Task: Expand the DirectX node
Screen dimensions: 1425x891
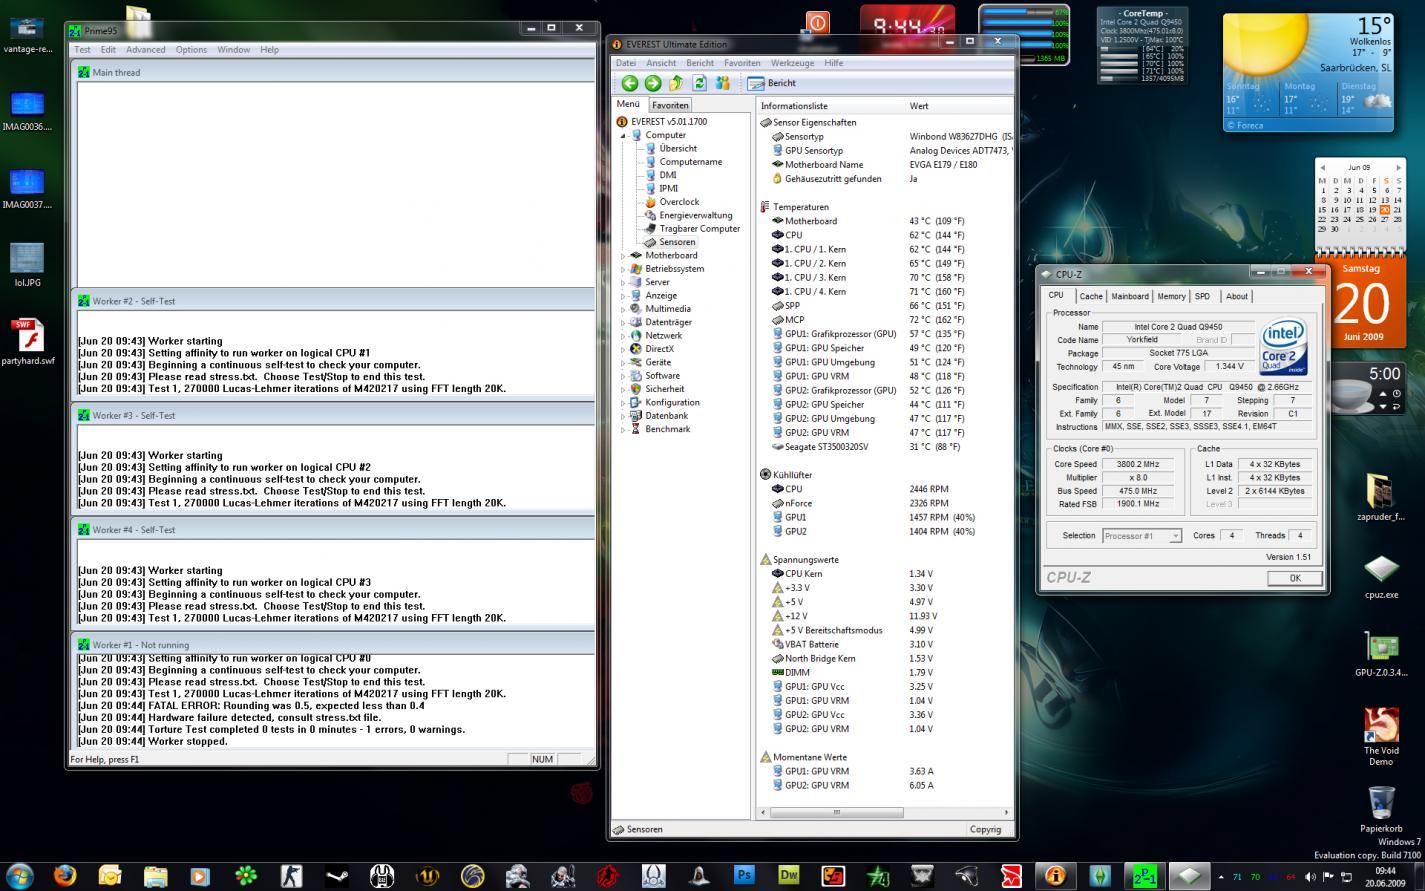Action: click(623, 349)
